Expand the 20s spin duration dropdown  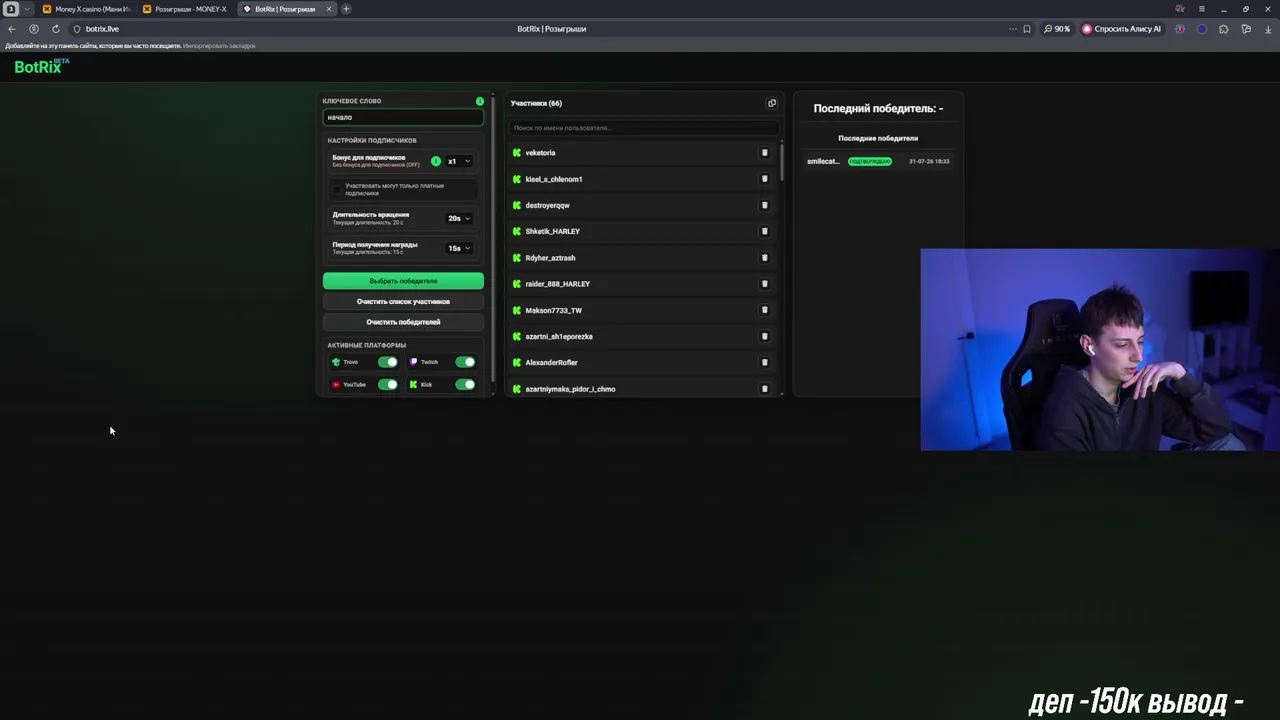459,218
